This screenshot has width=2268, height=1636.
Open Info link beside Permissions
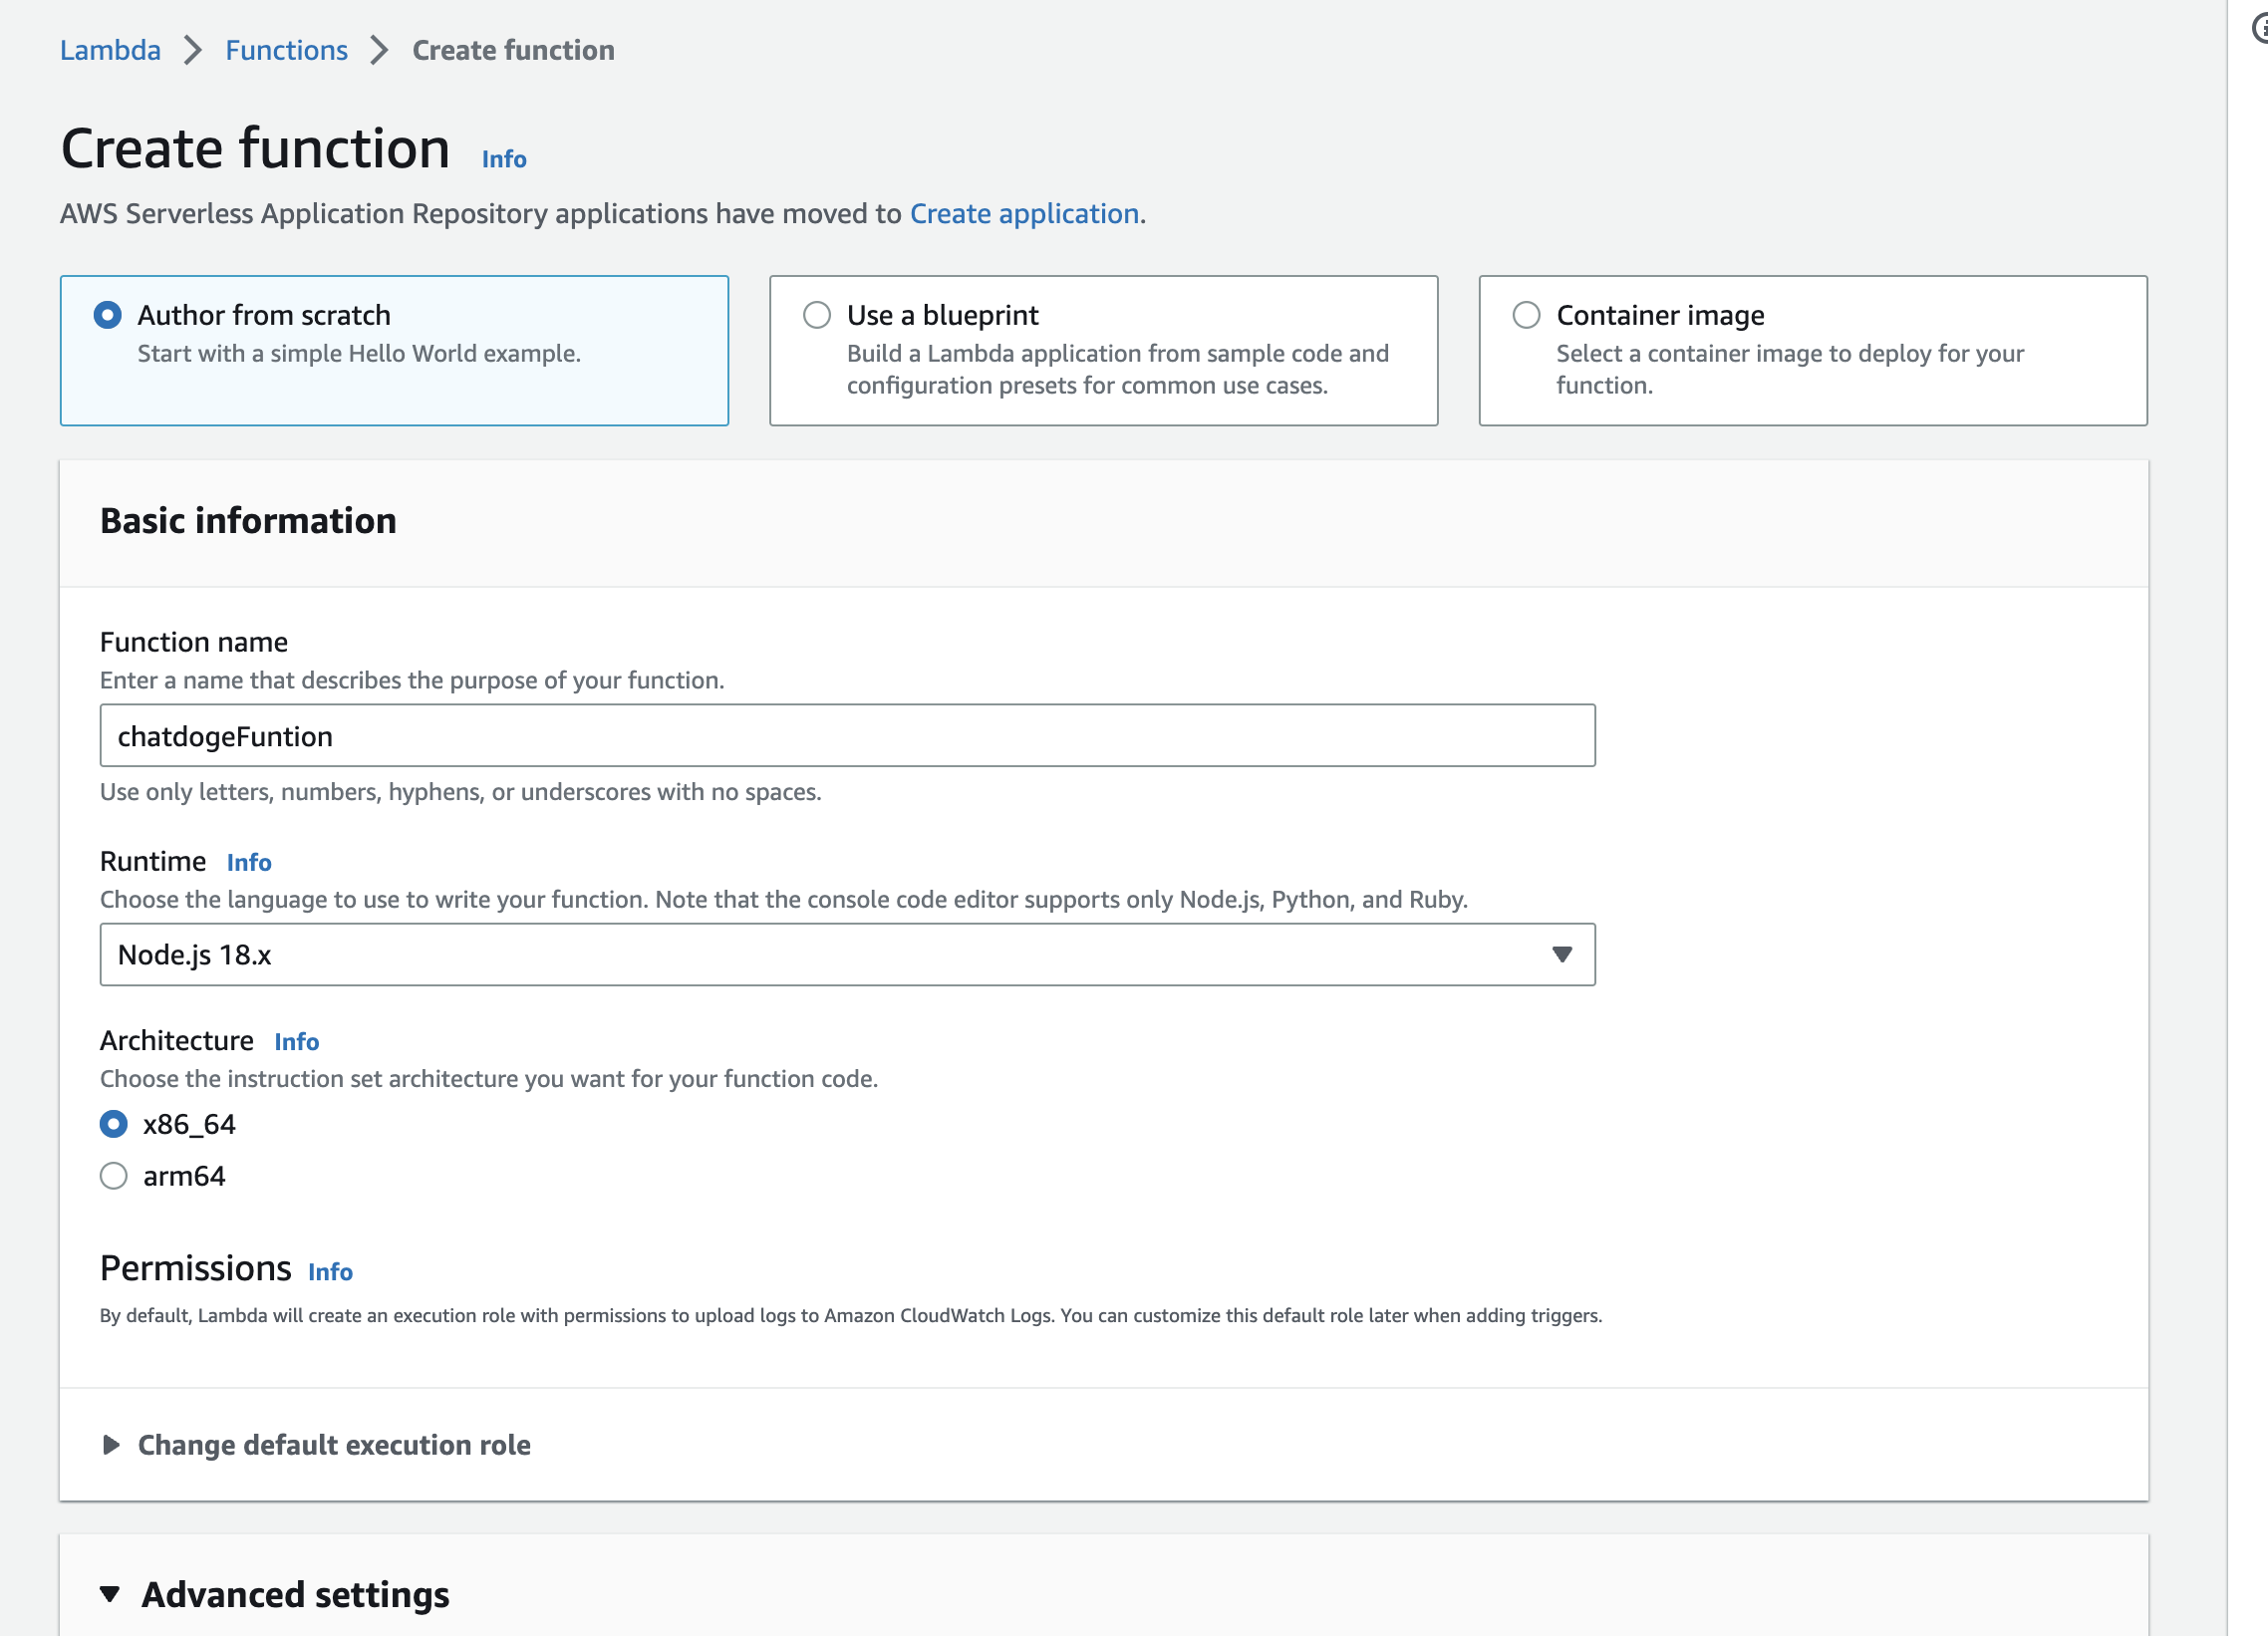pos(330,1272)
